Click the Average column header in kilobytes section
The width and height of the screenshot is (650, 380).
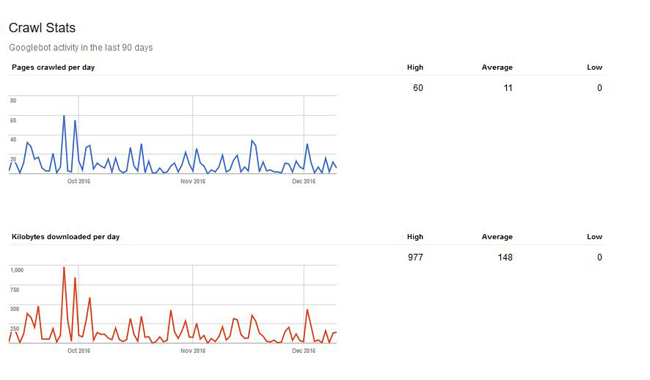pyautogui.click(x=497, y=237)
